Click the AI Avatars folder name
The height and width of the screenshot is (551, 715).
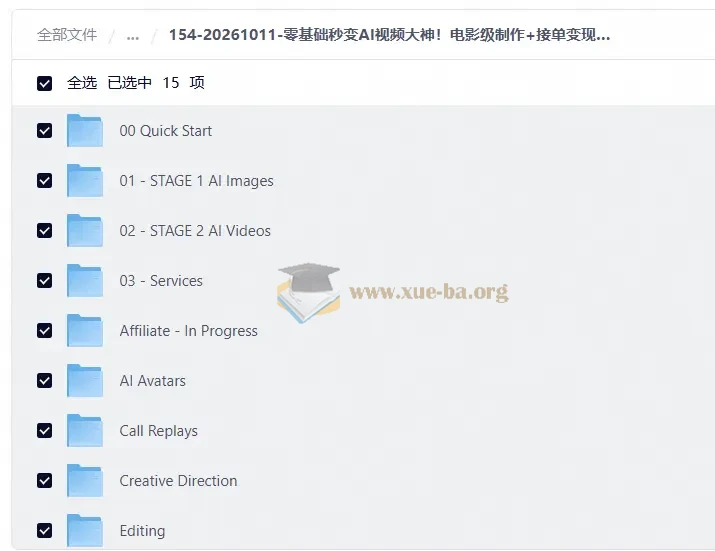point(152,381)
